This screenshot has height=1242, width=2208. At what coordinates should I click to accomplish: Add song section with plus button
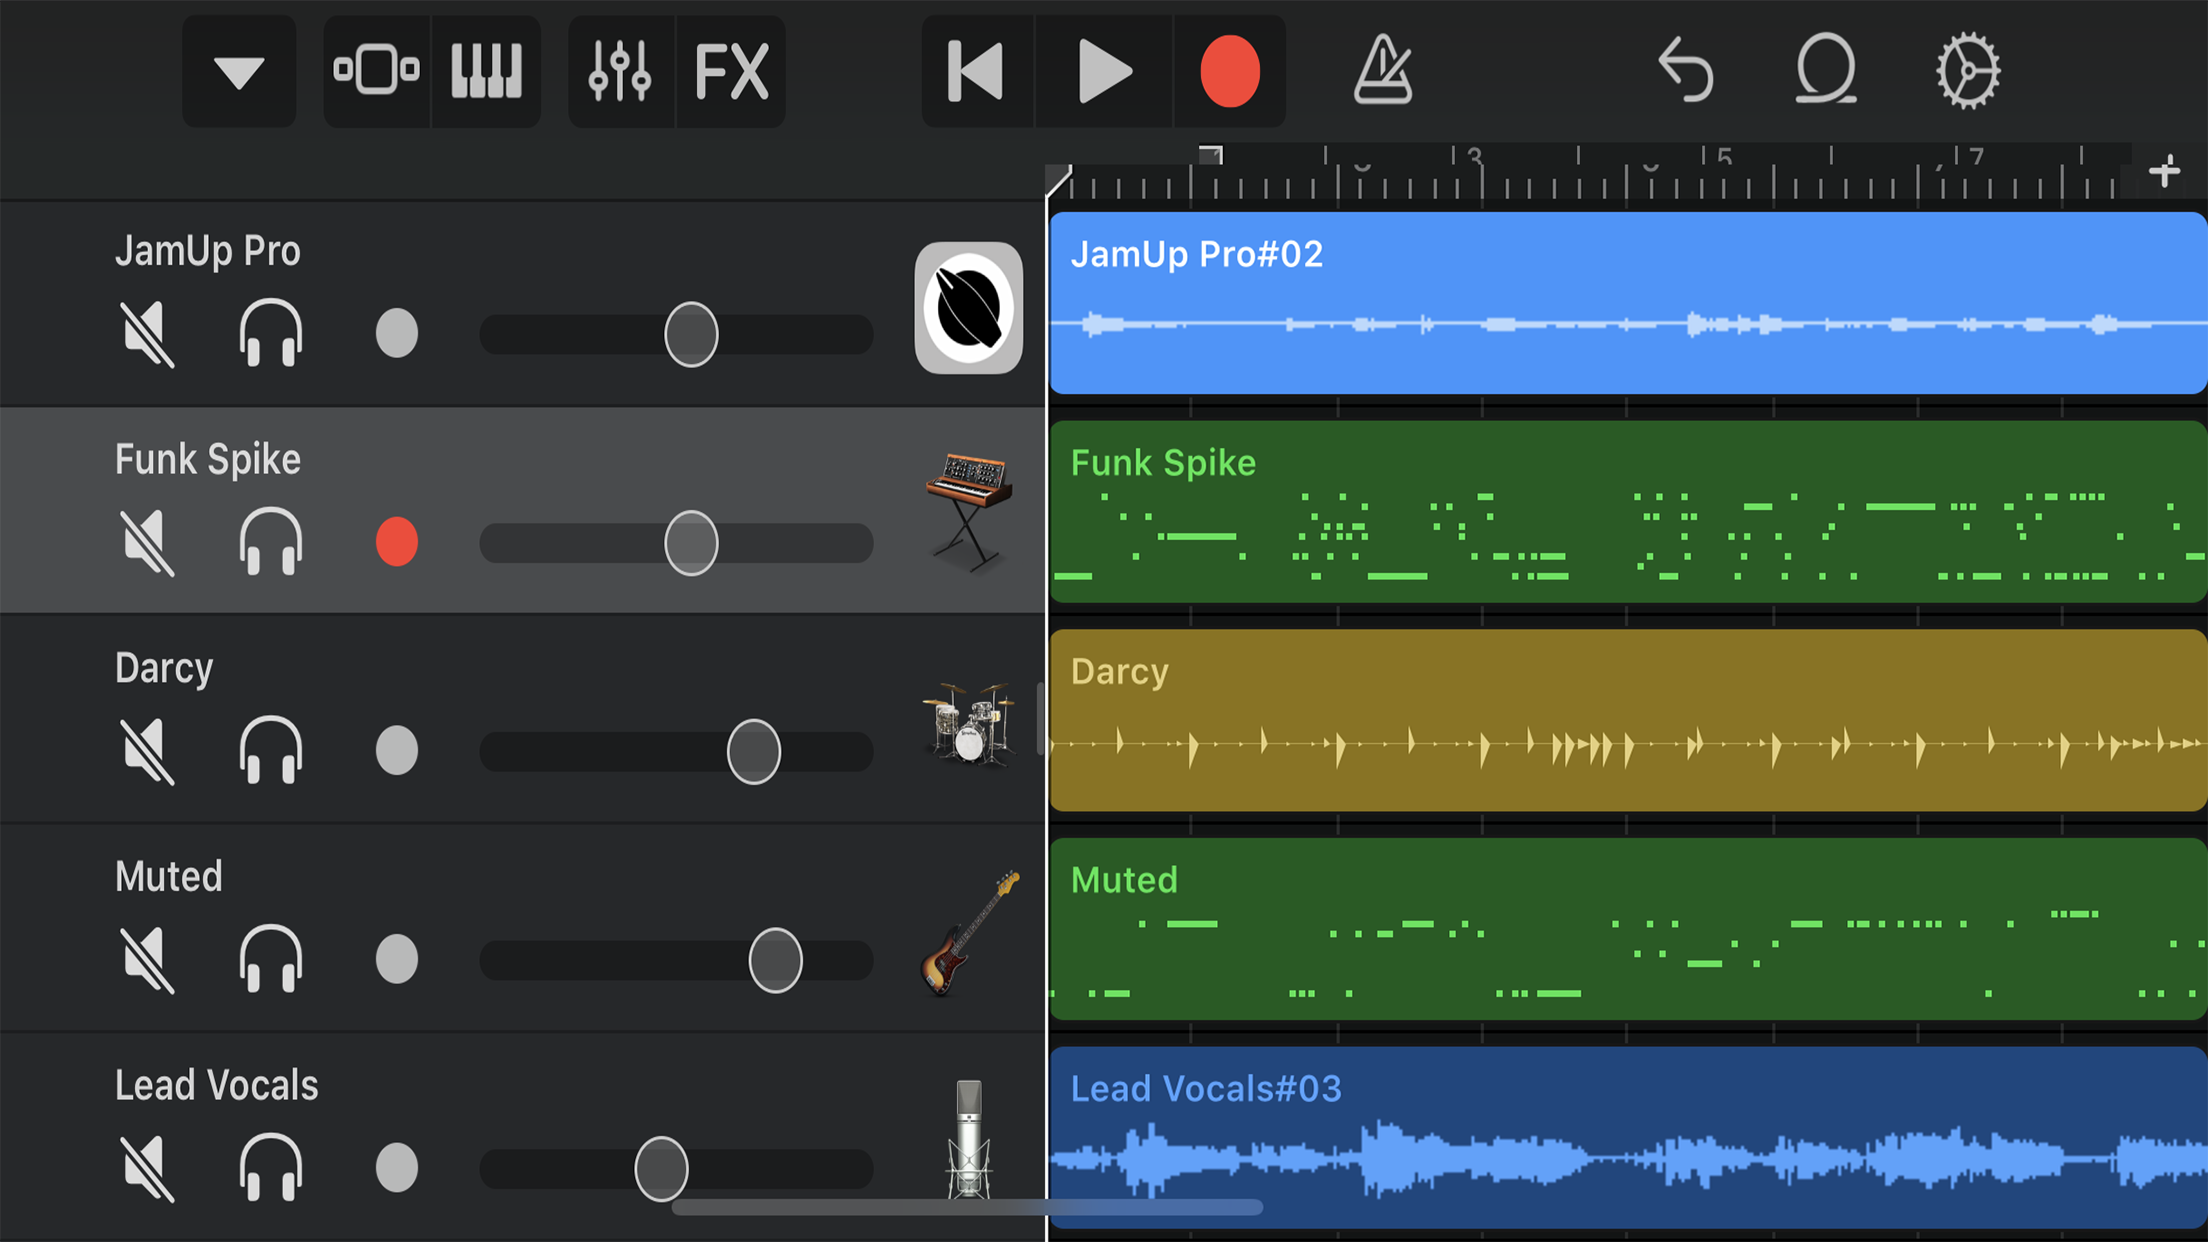point(2165,172)
